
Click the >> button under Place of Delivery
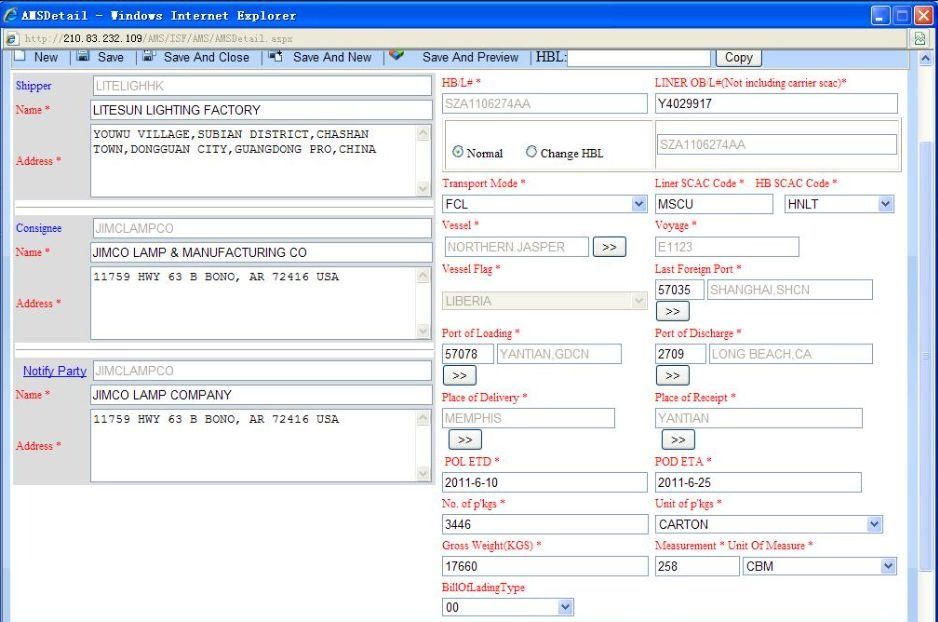coord(465,440)
